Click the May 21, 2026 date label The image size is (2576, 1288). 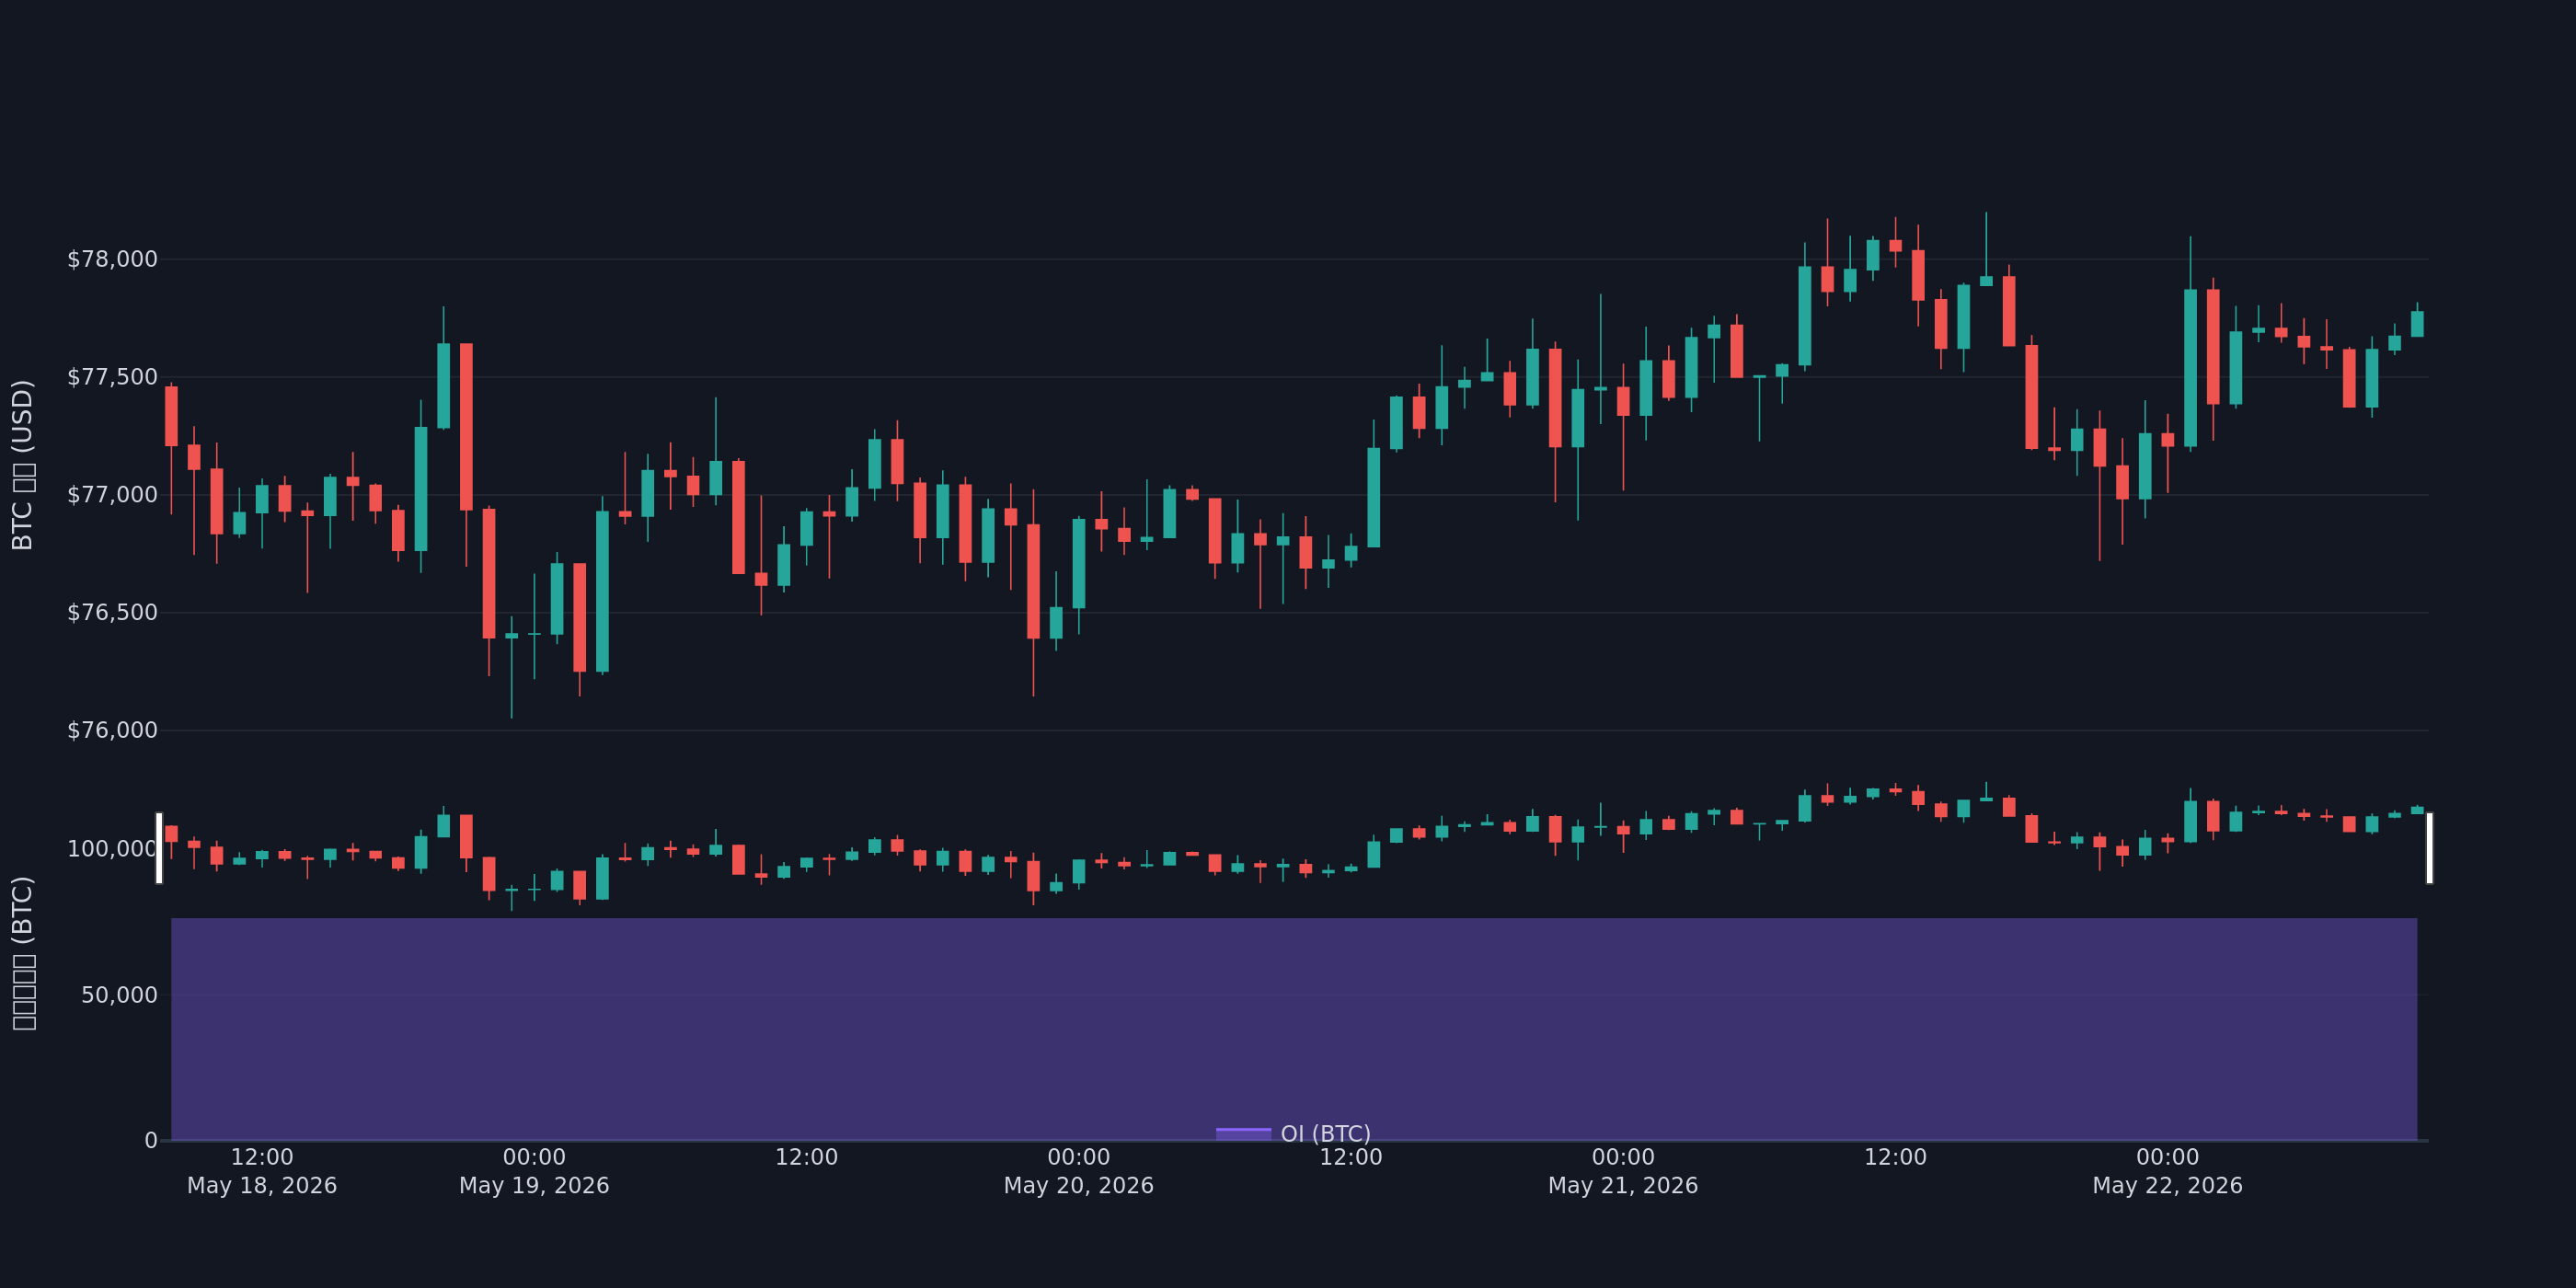click(1623, 1186)
